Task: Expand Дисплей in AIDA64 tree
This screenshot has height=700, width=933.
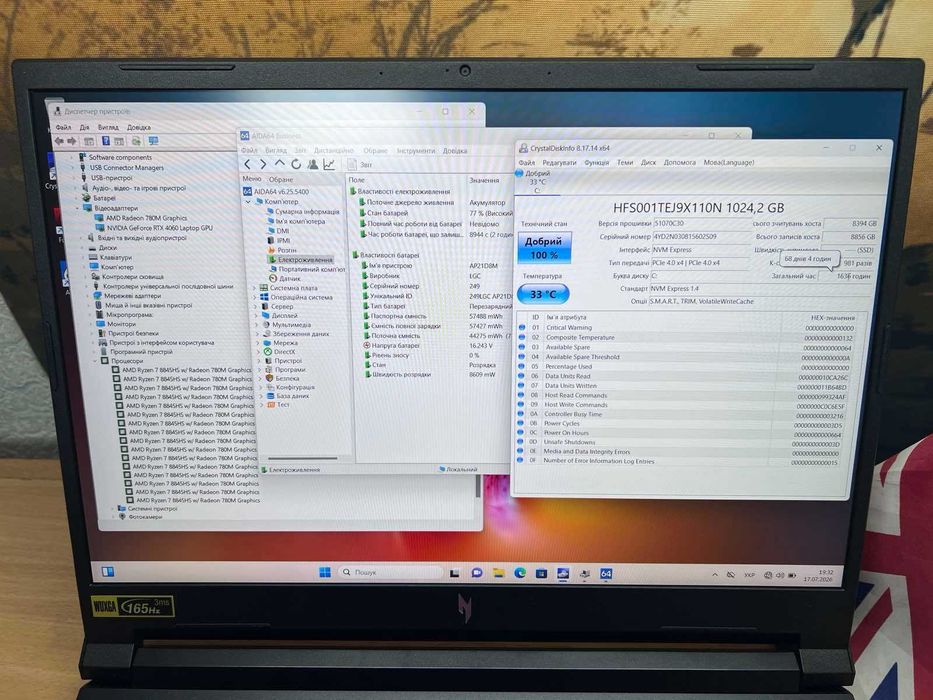Action: point(256,315)
